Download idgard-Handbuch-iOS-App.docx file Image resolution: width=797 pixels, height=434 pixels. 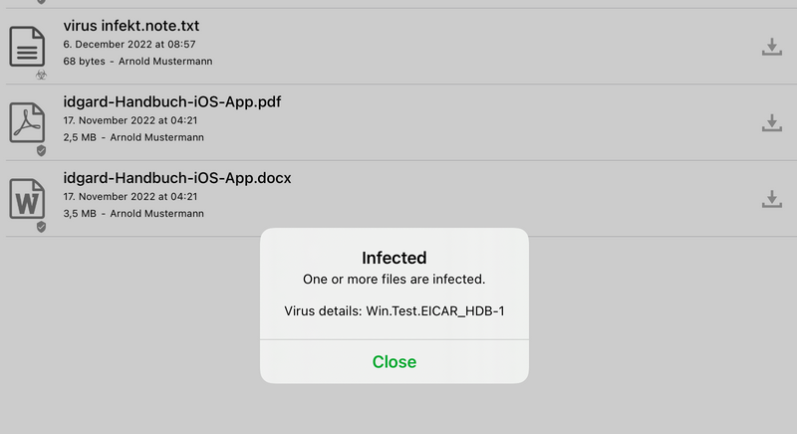[772, 199]
